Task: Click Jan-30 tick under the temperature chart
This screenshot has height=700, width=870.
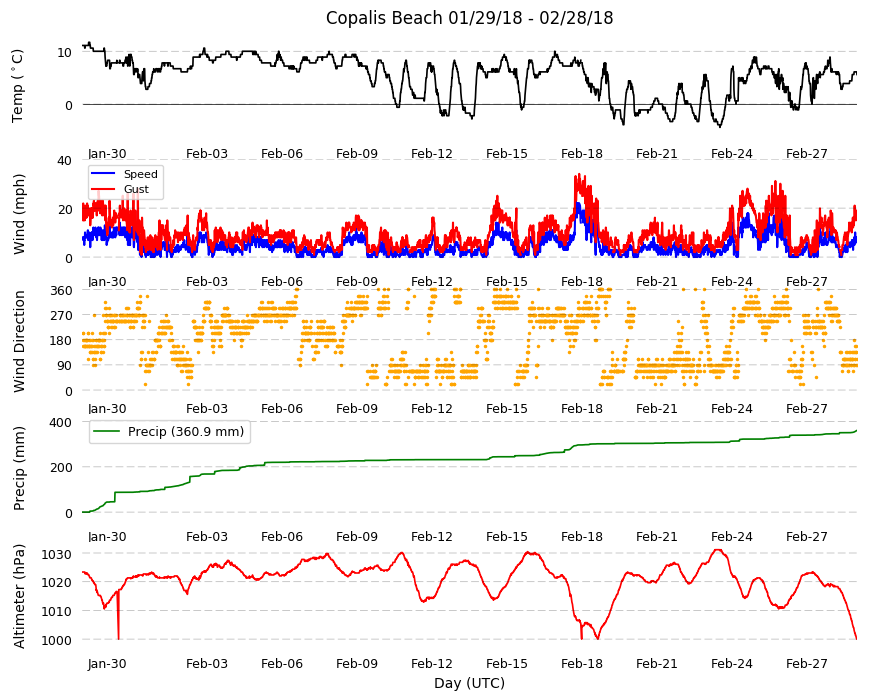Action: [107, 154]
